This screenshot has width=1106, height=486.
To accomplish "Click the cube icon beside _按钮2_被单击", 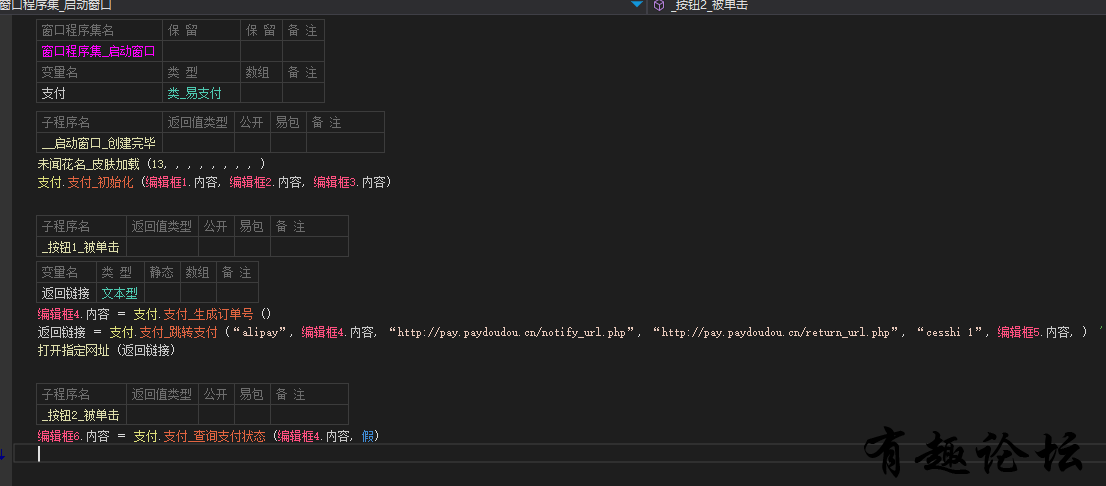I will (x=659, y=6).
